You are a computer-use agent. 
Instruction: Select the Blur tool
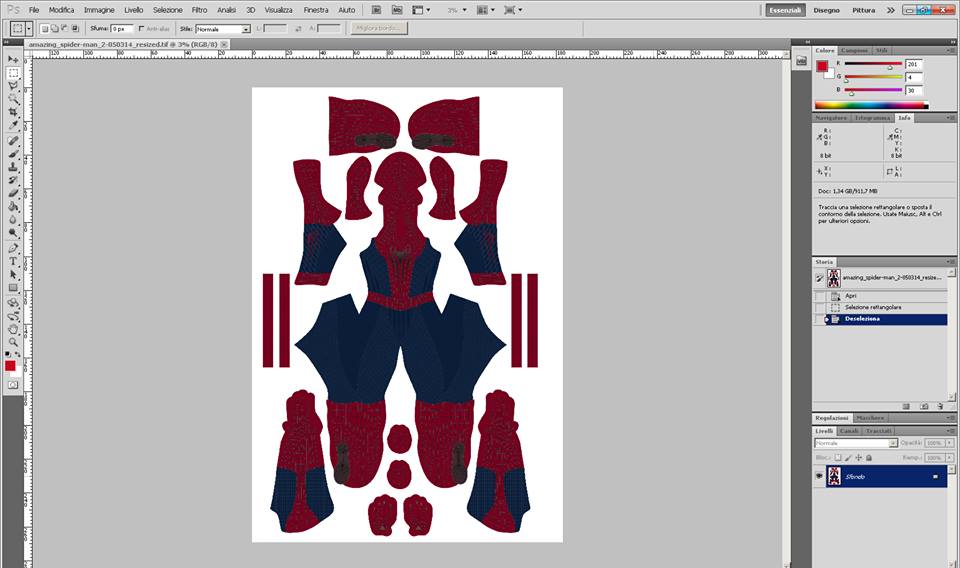pyautogui.click(x=13, y=220)
